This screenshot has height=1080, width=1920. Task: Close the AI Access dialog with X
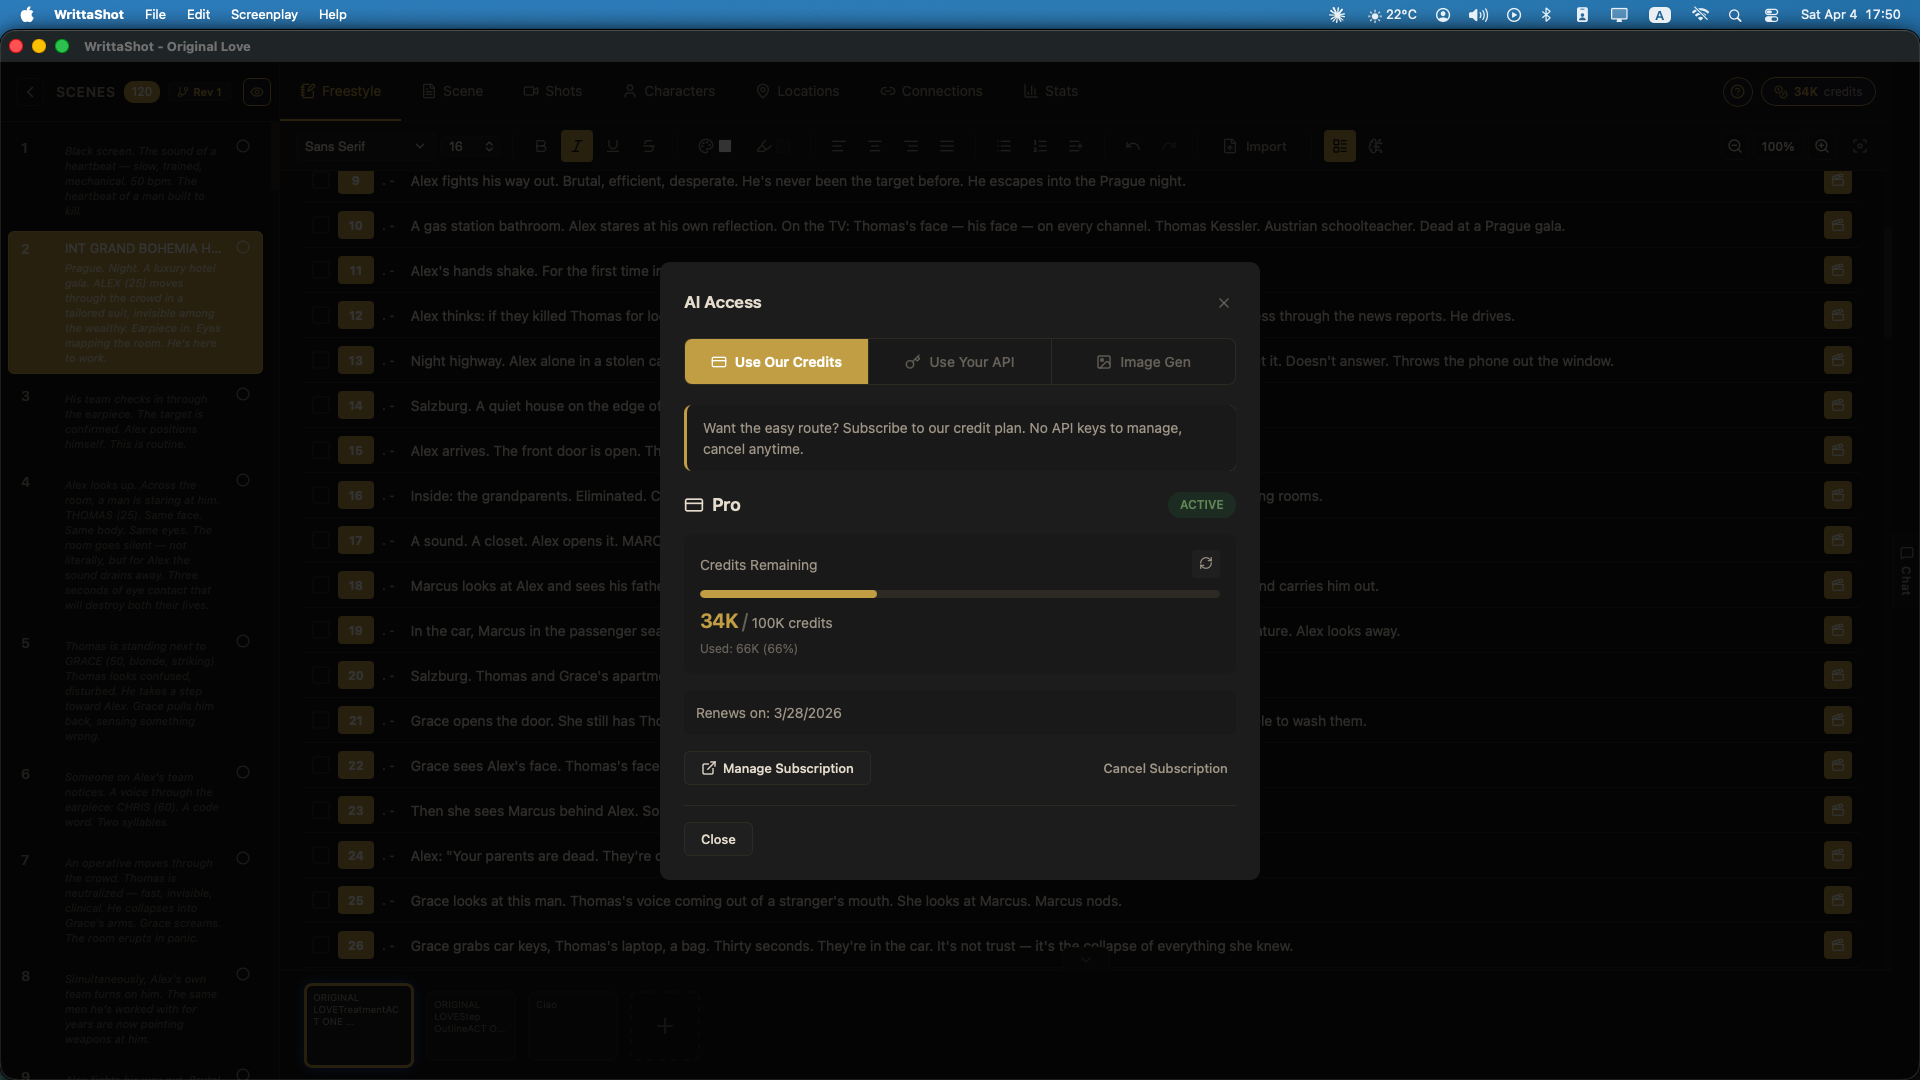pos(1223,303)
